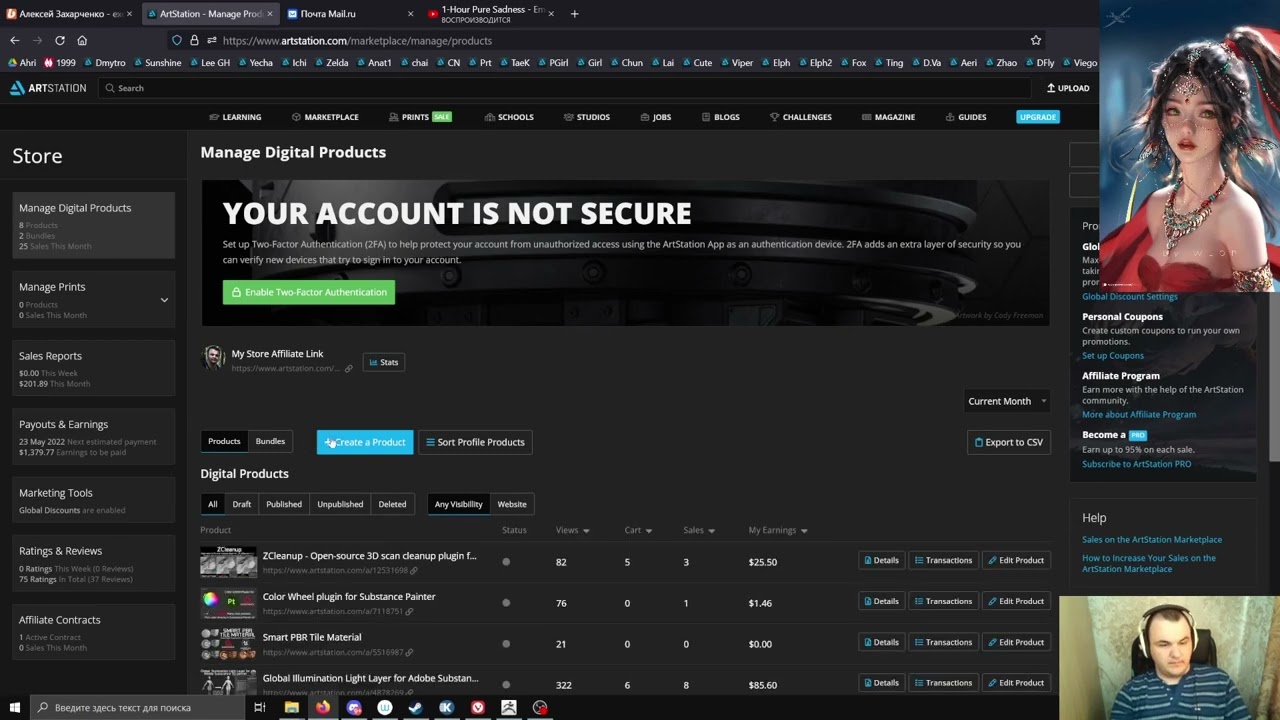Open Manage Digital Products sidebar item

94,226
